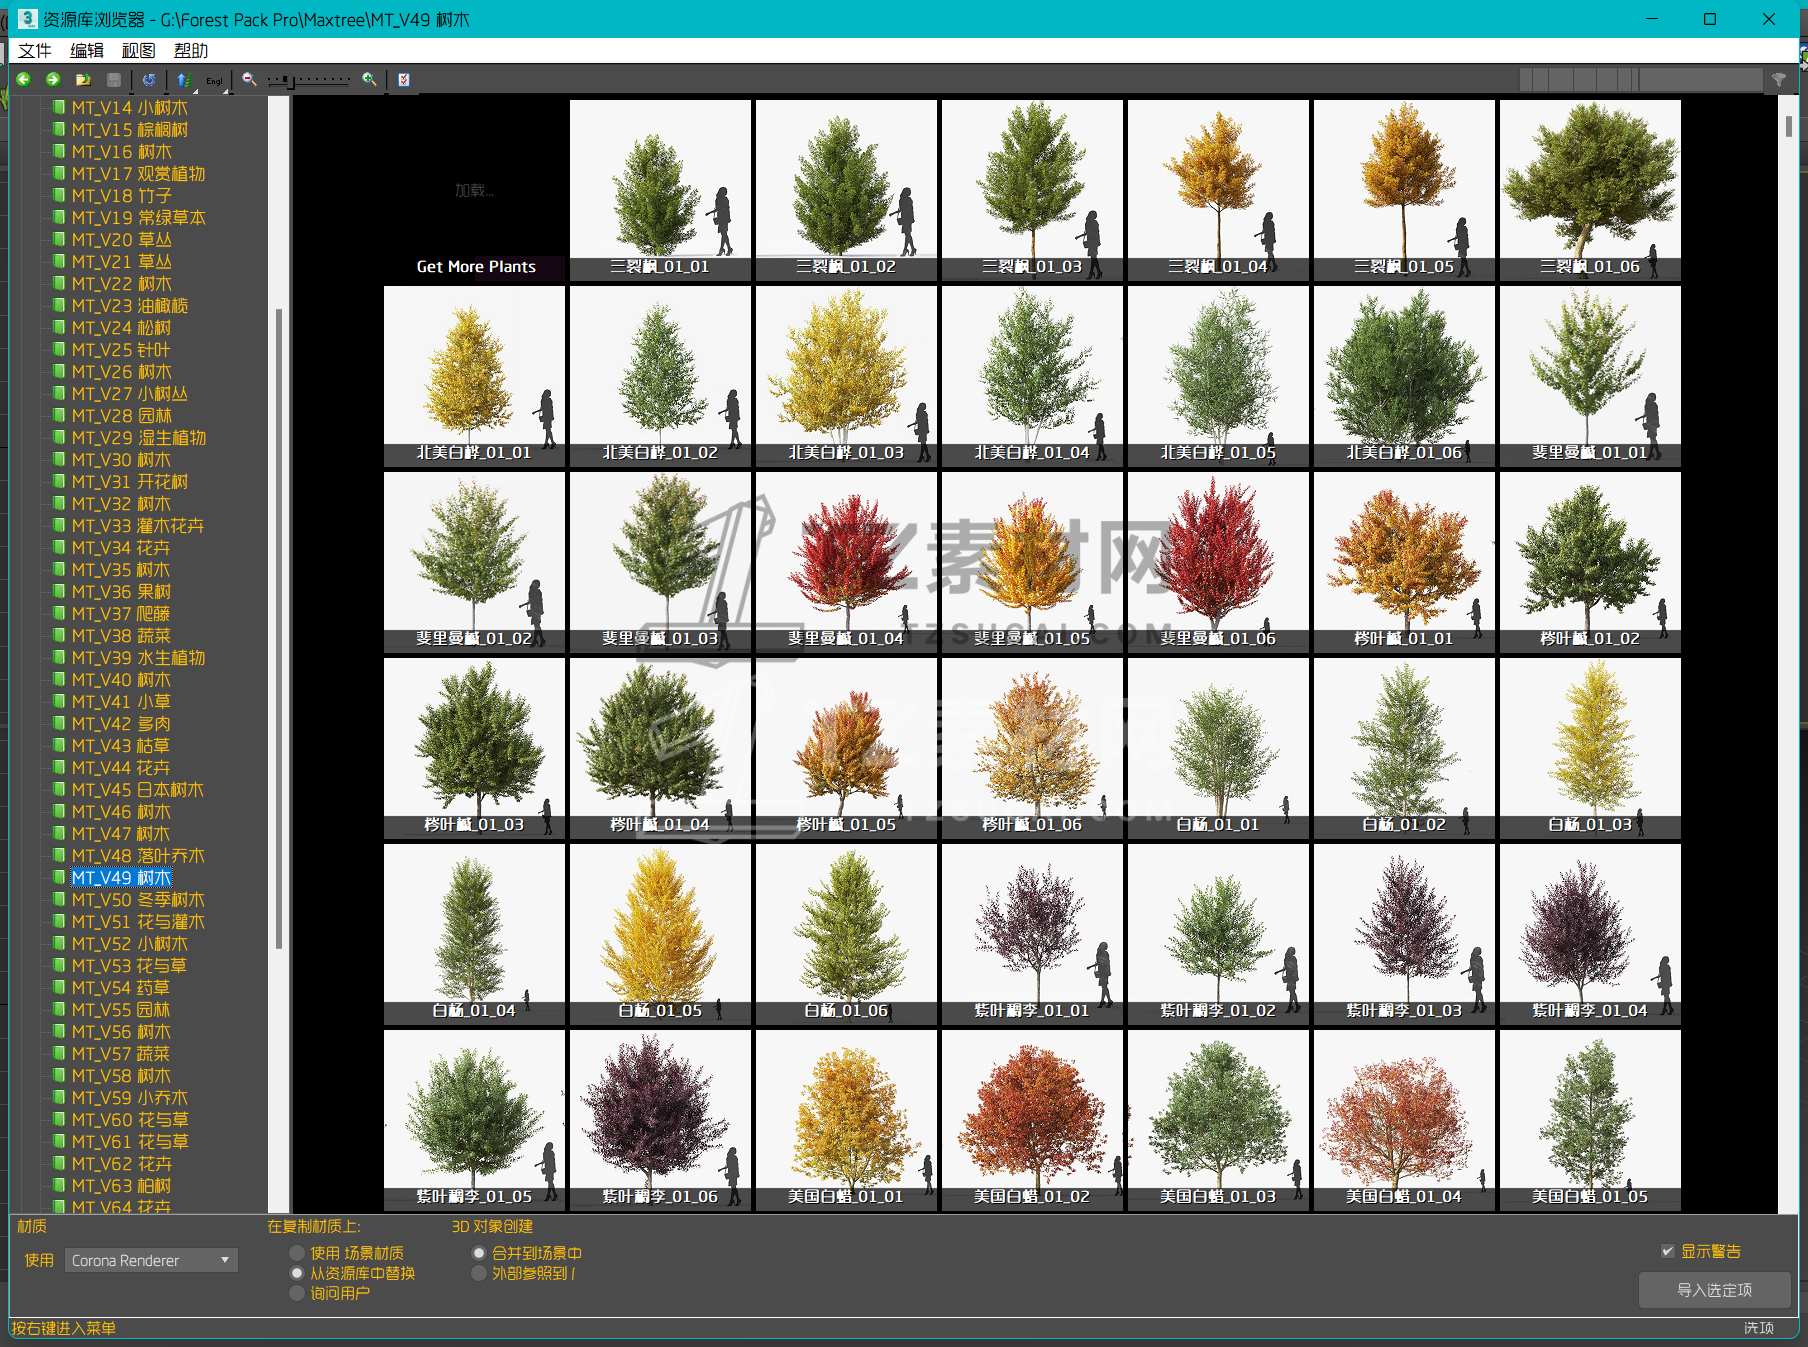Go back with the green left arrow

24,80
